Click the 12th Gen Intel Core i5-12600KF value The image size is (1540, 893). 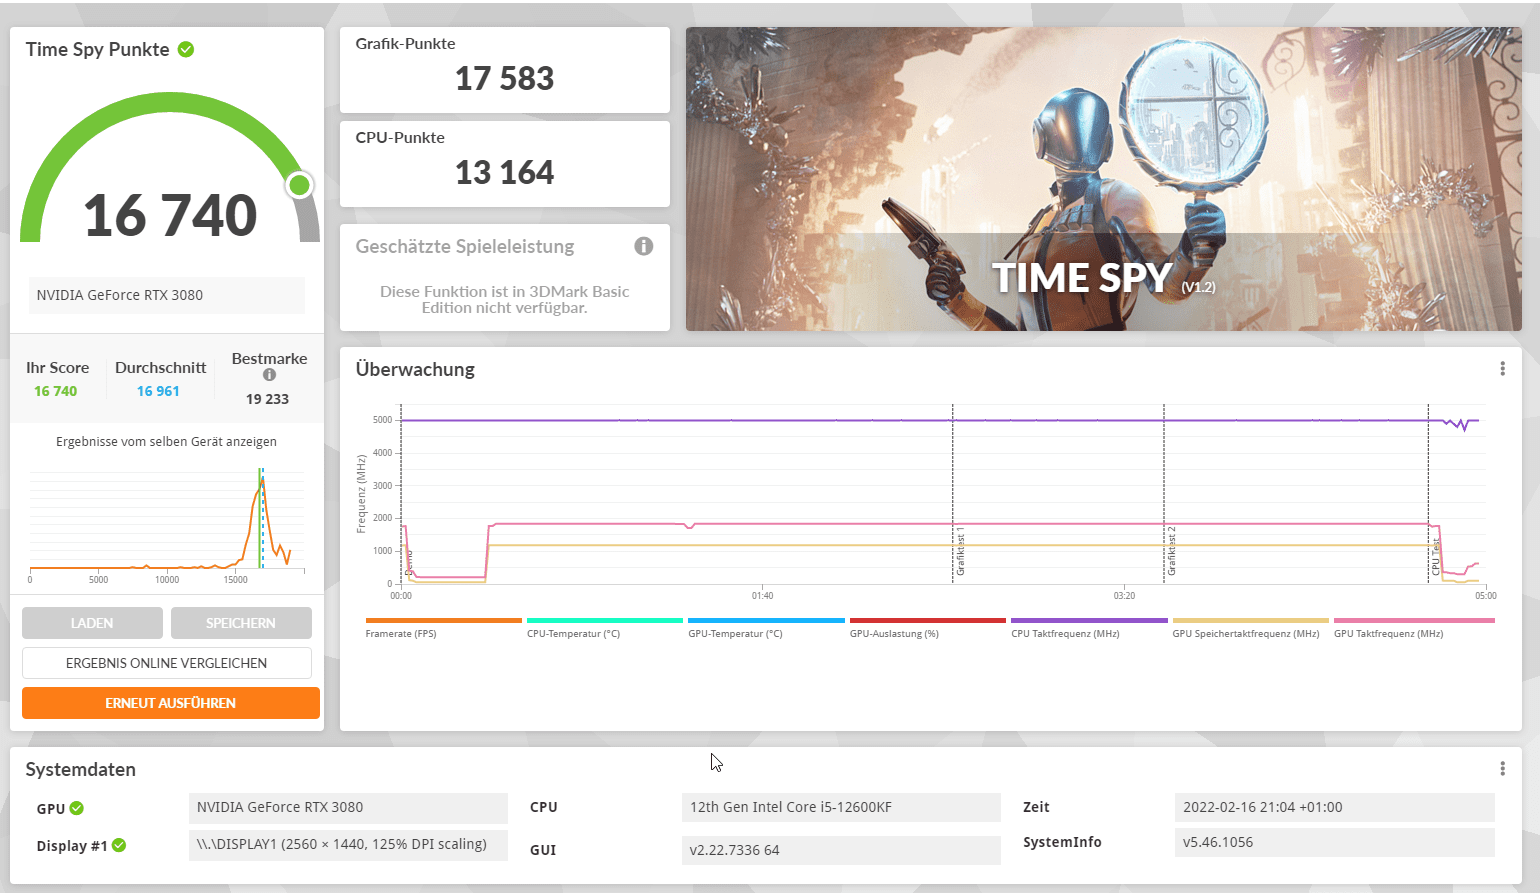point(840,808)
